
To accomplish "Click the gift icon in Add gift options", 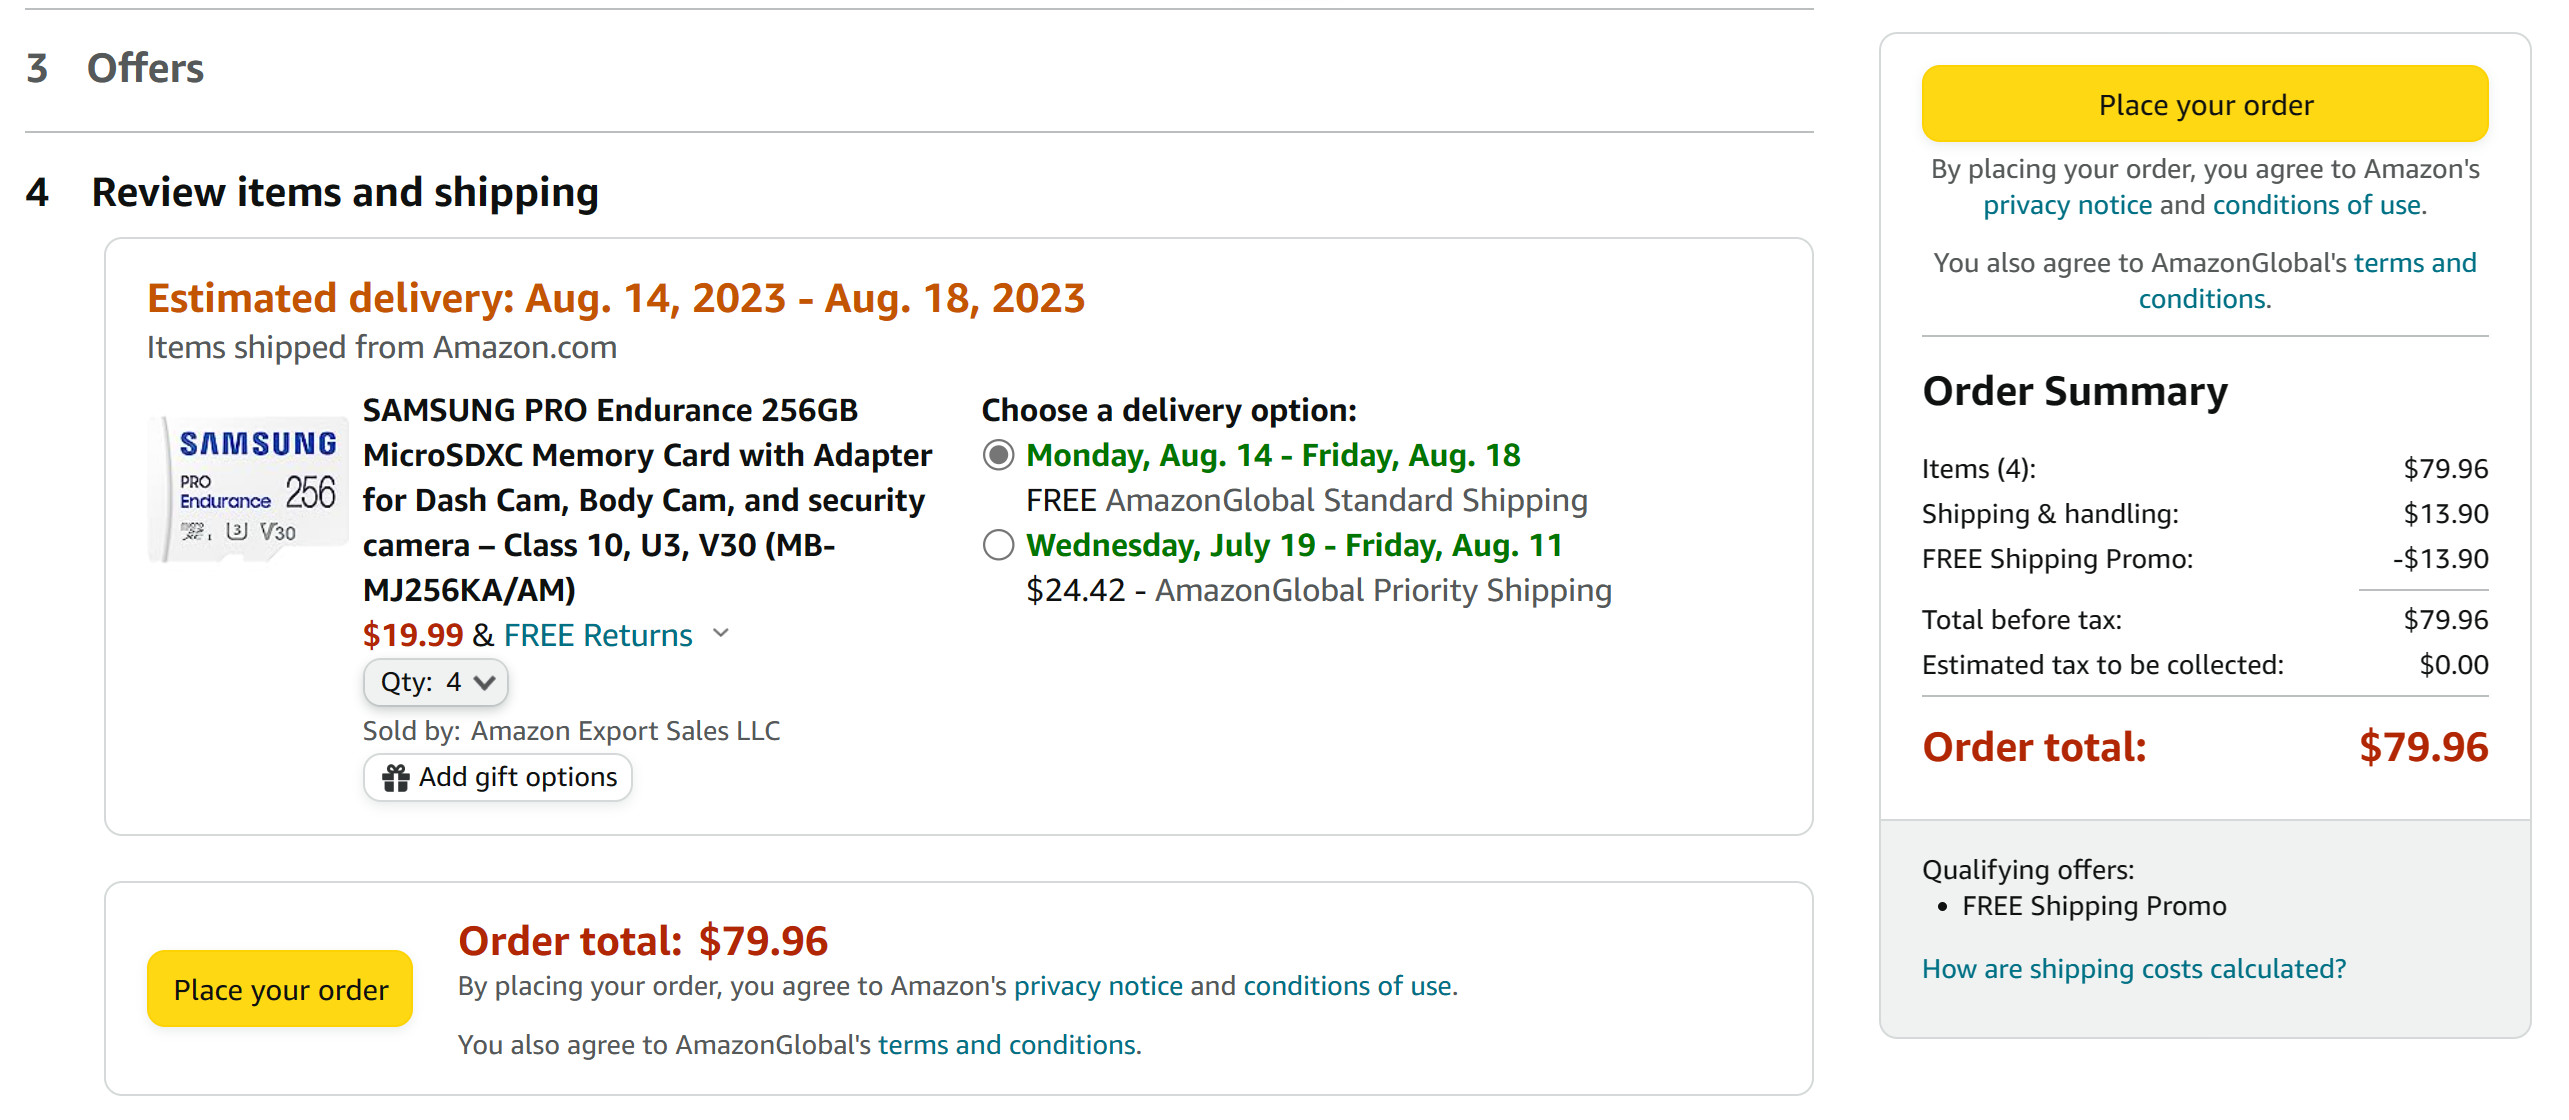I will (396, 778).
